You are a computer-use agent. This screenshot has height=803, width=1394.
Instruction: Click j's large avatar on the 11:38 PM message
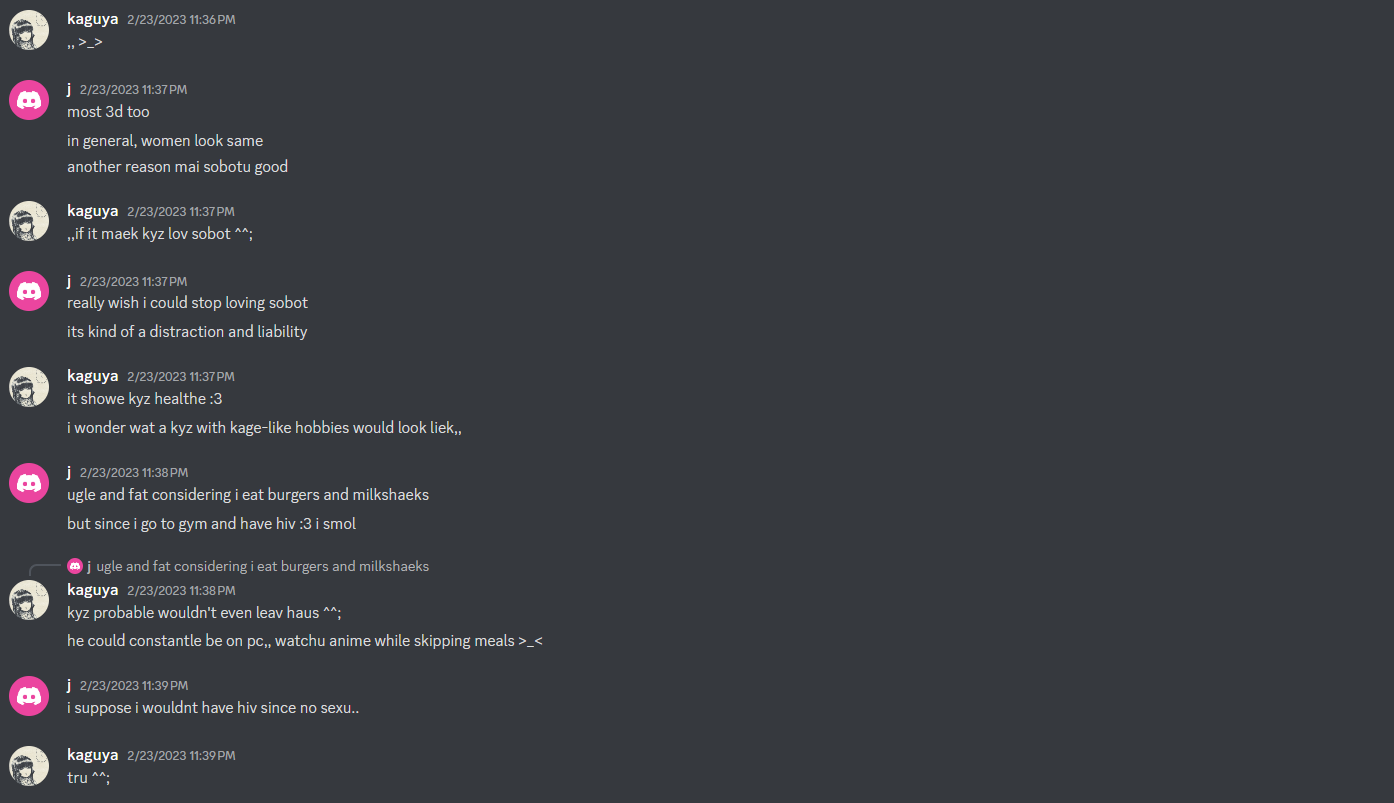pyautogui.click(x=29, y=483)
